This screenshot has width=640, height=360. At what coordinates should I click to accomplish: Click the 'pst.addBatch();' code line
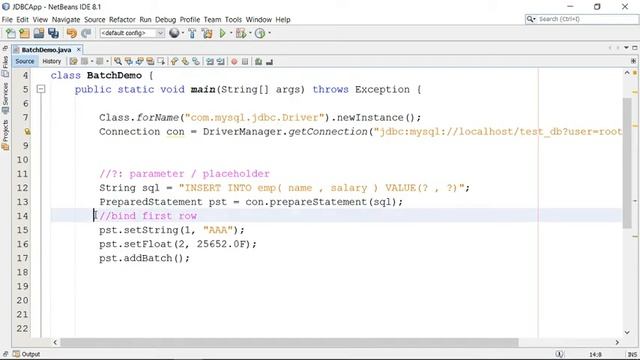pyautogui.click(x=144, y=258)
